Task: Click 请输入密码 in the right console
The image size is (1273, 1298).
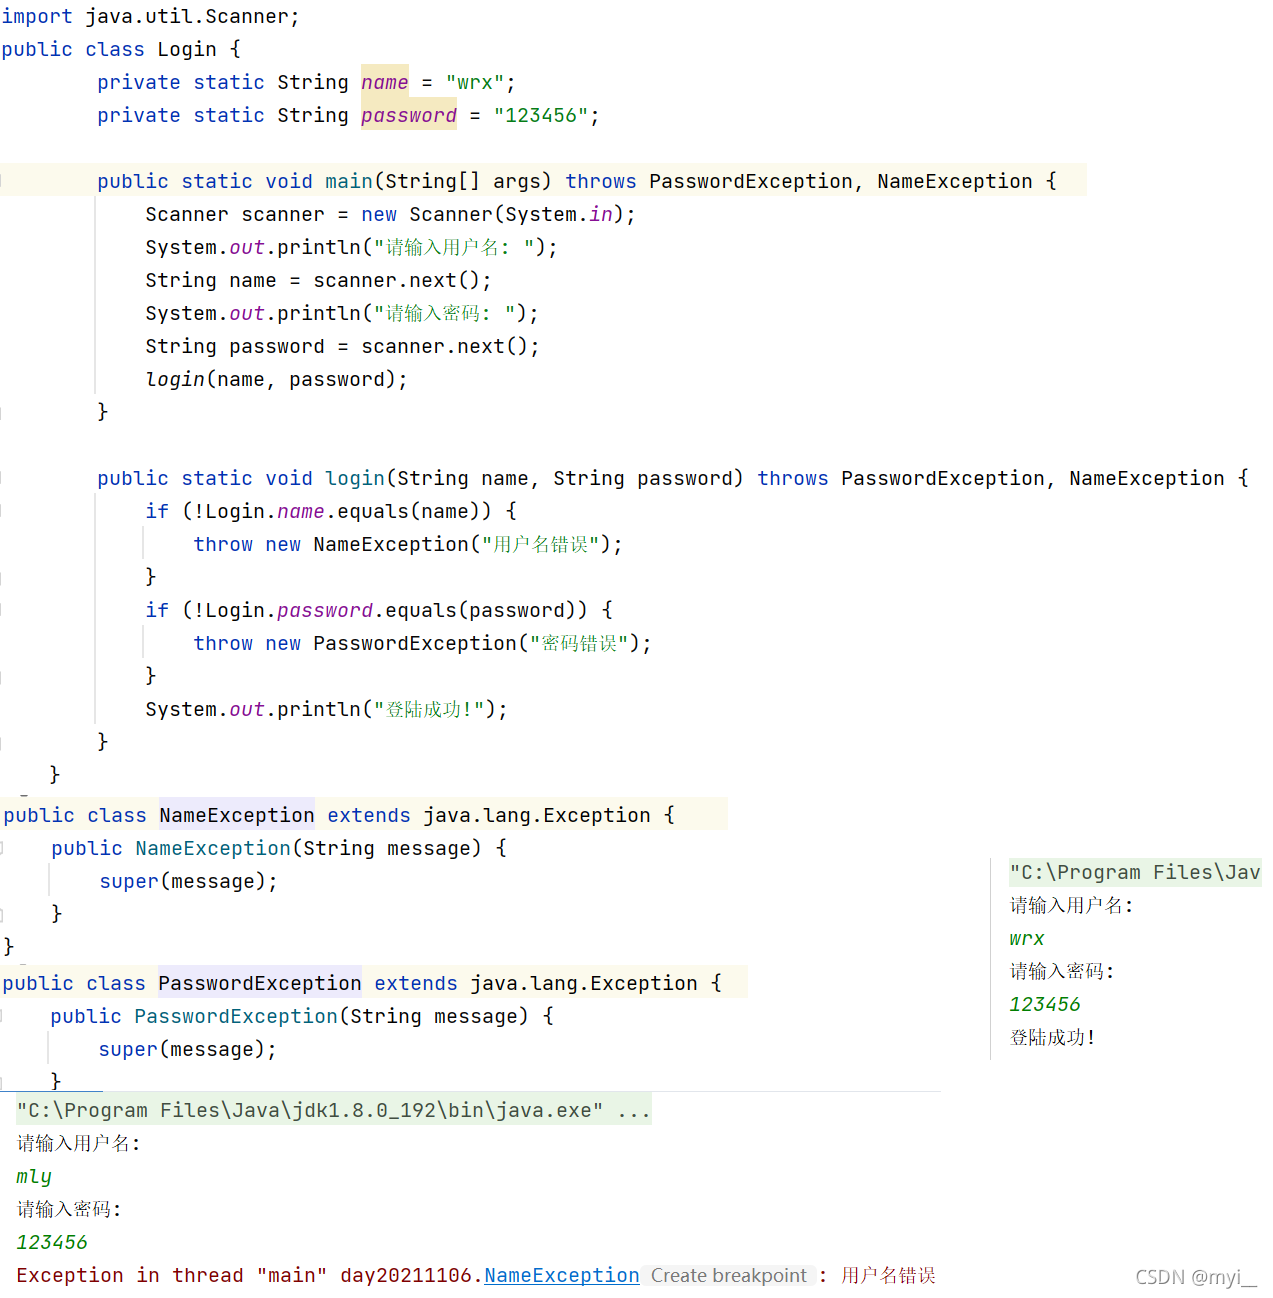Action: coord(1061,971)
